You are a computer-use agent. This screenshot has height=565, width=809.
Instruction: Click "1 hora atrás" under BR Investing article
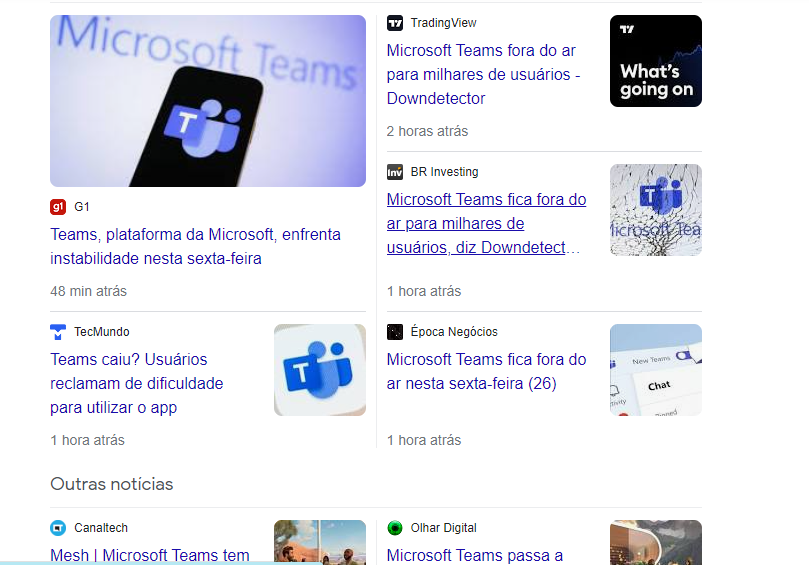coord(424,292)
